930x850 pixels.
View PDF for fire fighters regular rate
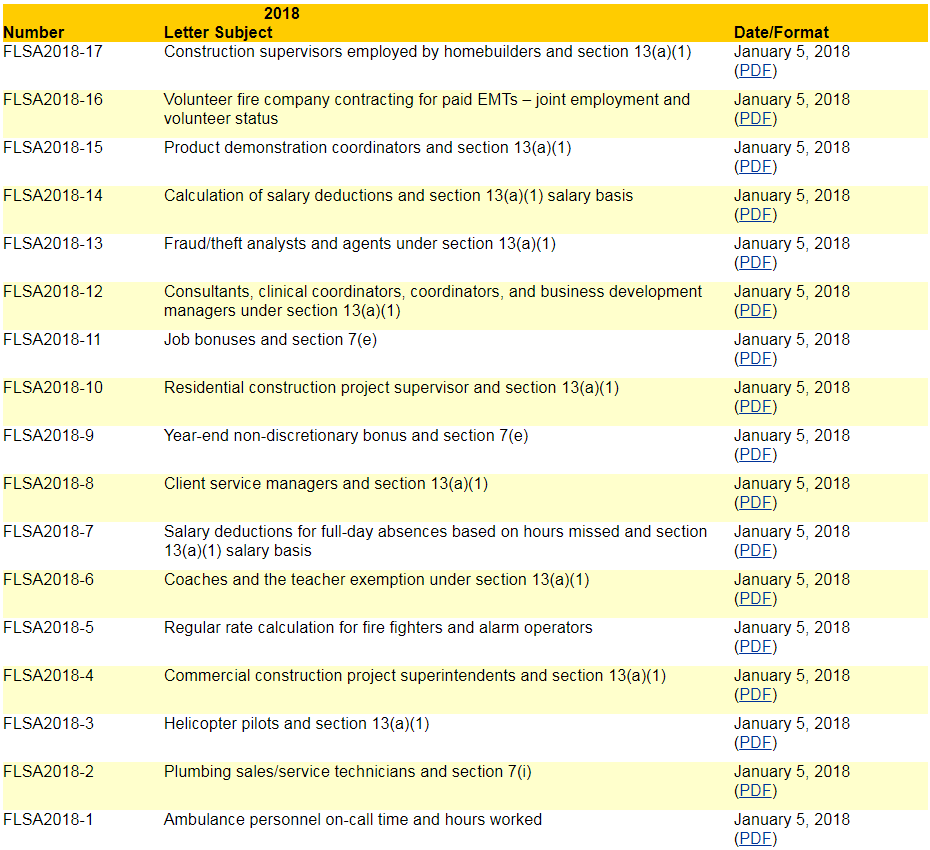(x=755, y=647)
